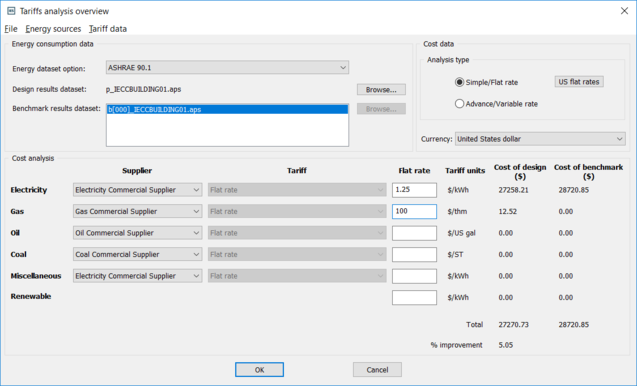The image size is (637, 386).
Task: Click the US flat rates button
Action: point(579,82)
